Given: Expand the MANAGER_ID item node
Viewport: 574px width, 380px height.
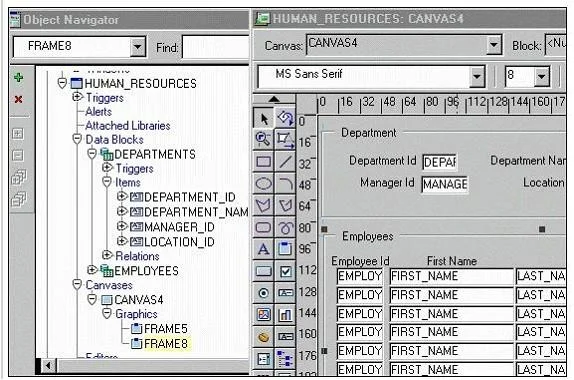Looking at the screenshot, I should pos(122,227).
